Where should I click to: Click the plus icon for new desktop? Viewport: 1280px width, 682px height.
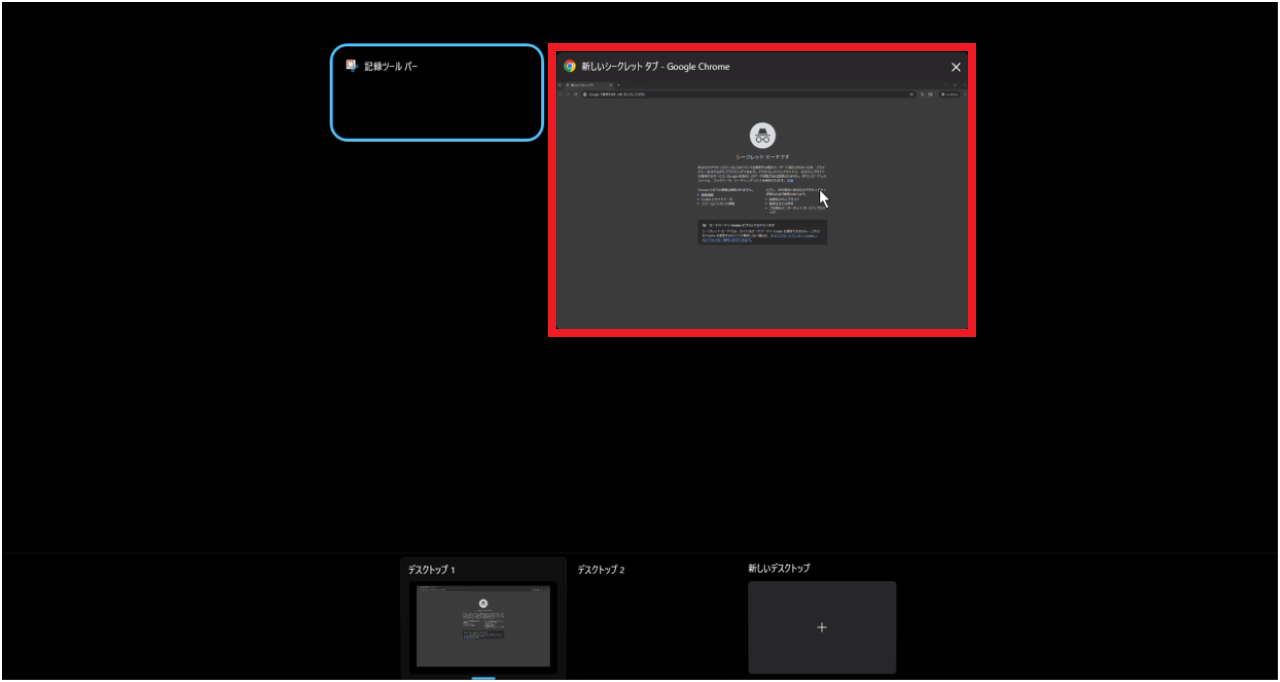click(822, 628)
